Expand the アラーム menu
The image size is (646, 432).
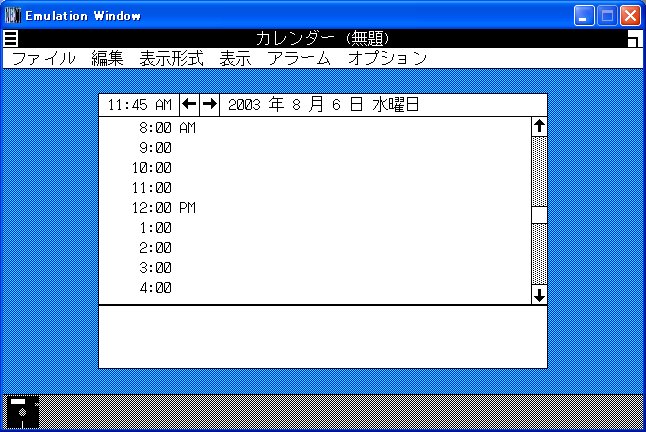point(299,58)
